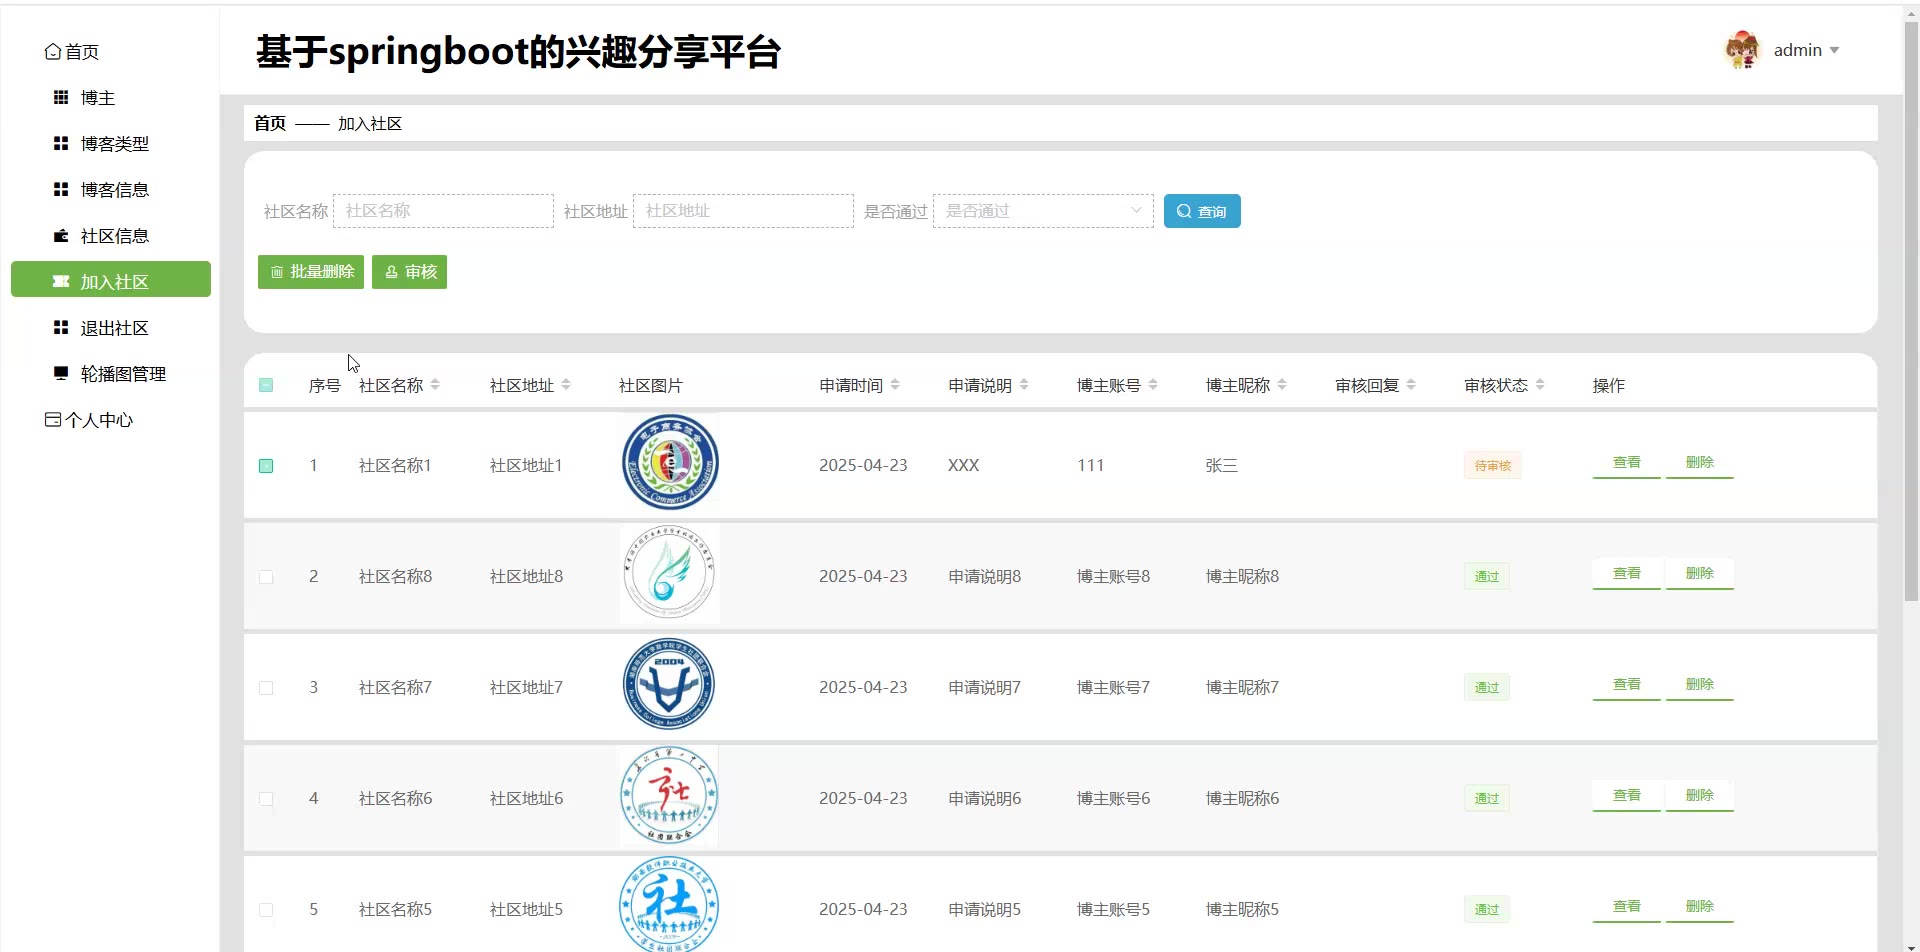The width and height of the screenshot is (1920, 952).
Task: Click the home icon in sidebar
Action: point(53,52)
